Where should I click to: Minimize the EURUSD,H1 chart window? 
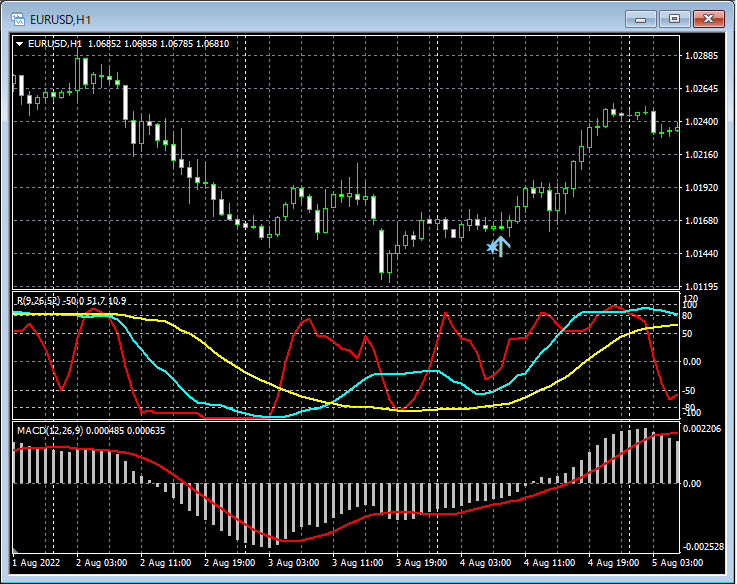tap(641, 18)
